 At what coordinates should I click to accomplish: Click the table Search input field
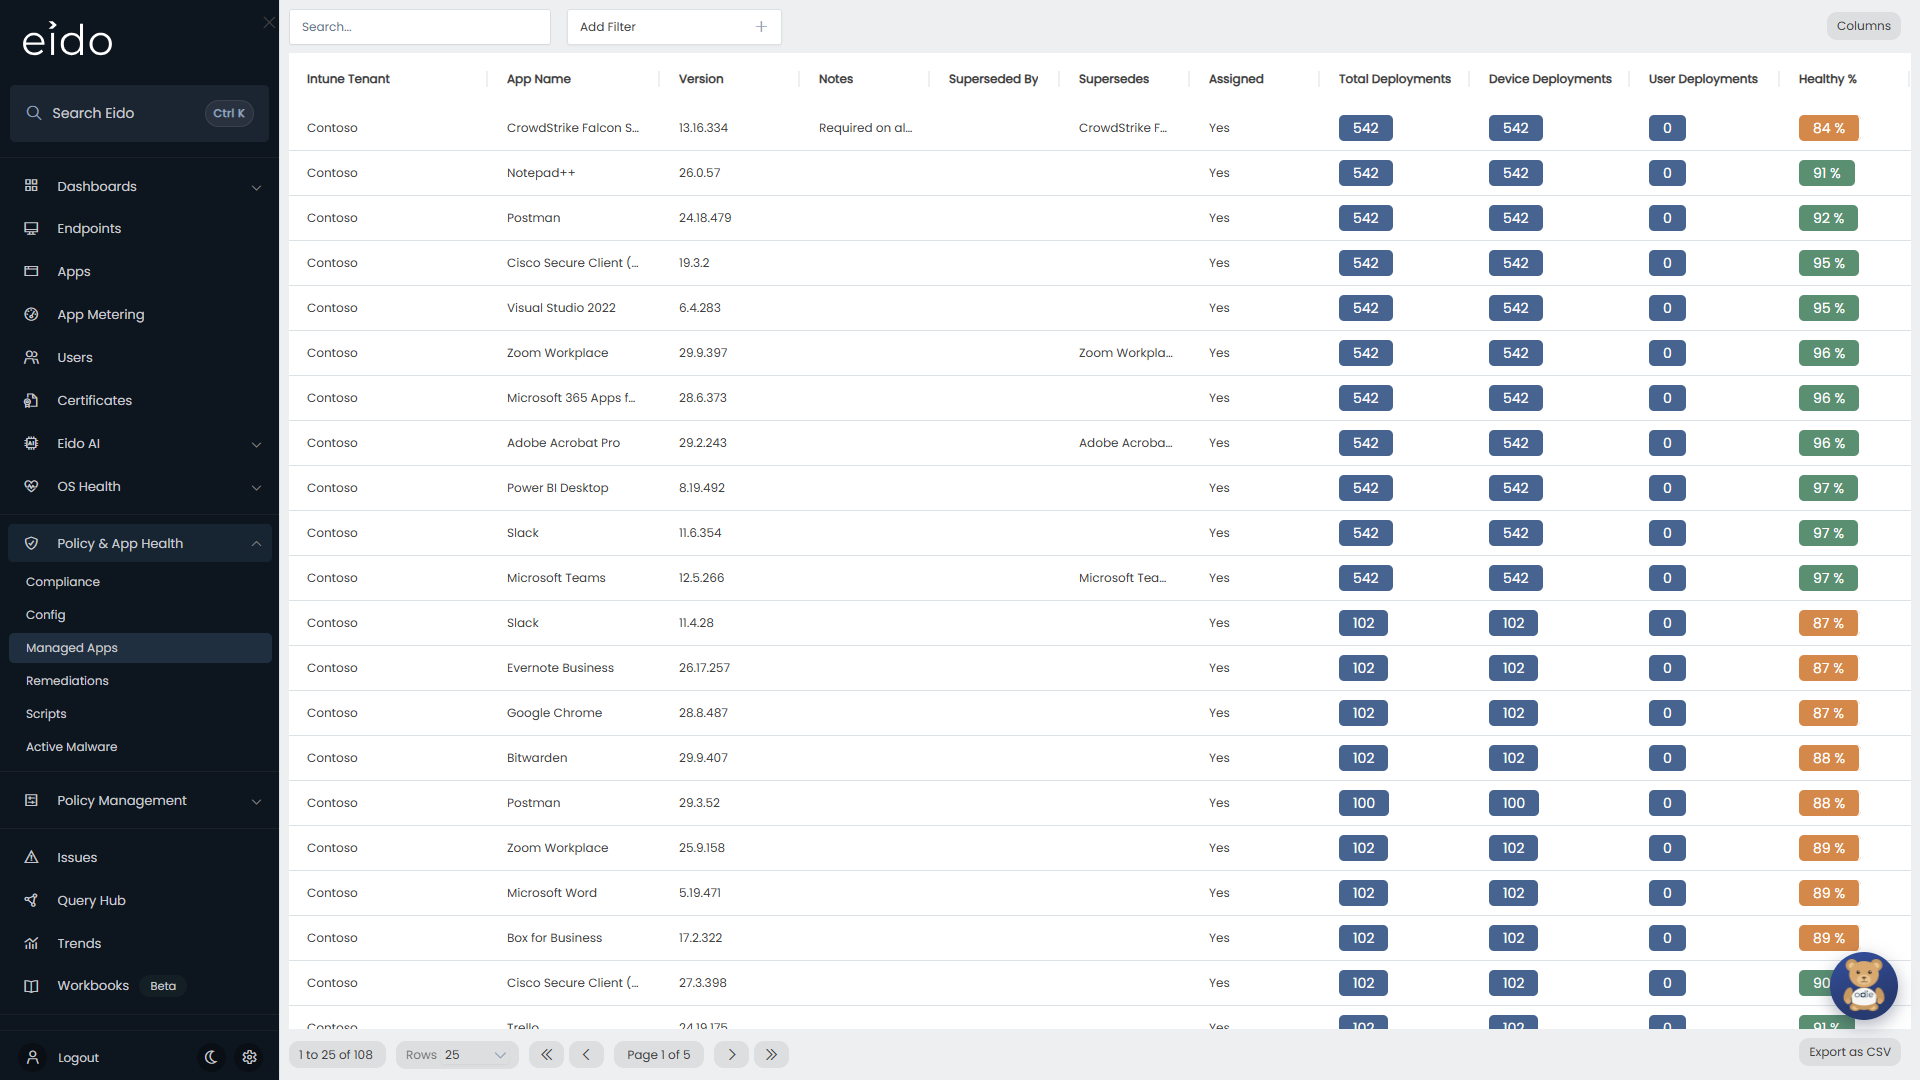click(420, 27)
